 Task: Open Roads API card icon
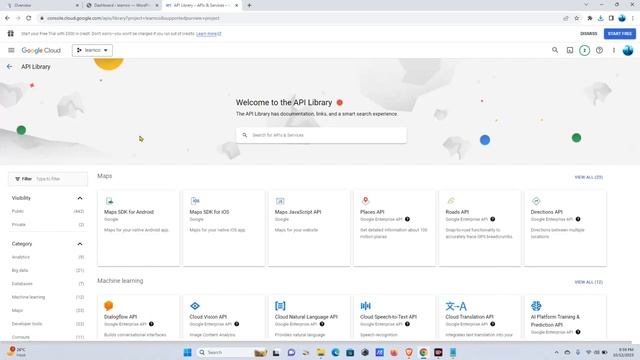451,201
